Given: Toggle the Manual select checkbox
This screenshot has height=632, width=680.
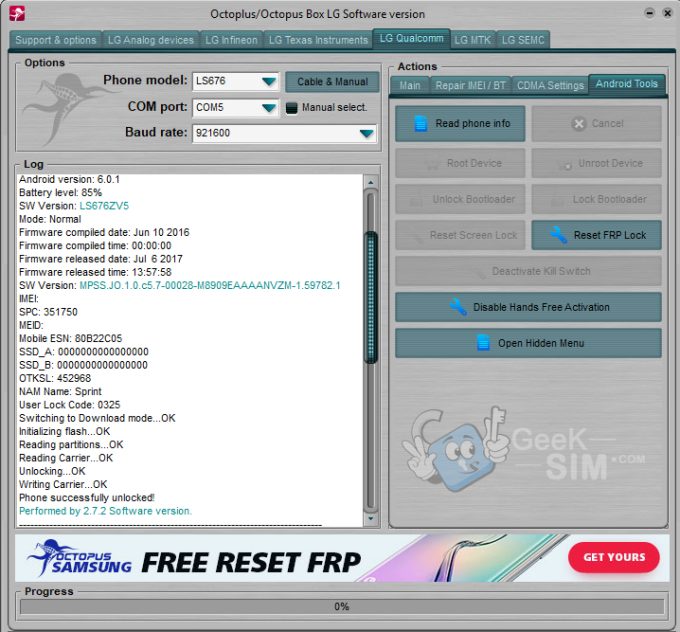Looking at the screenshot, I should click(292, 108).
